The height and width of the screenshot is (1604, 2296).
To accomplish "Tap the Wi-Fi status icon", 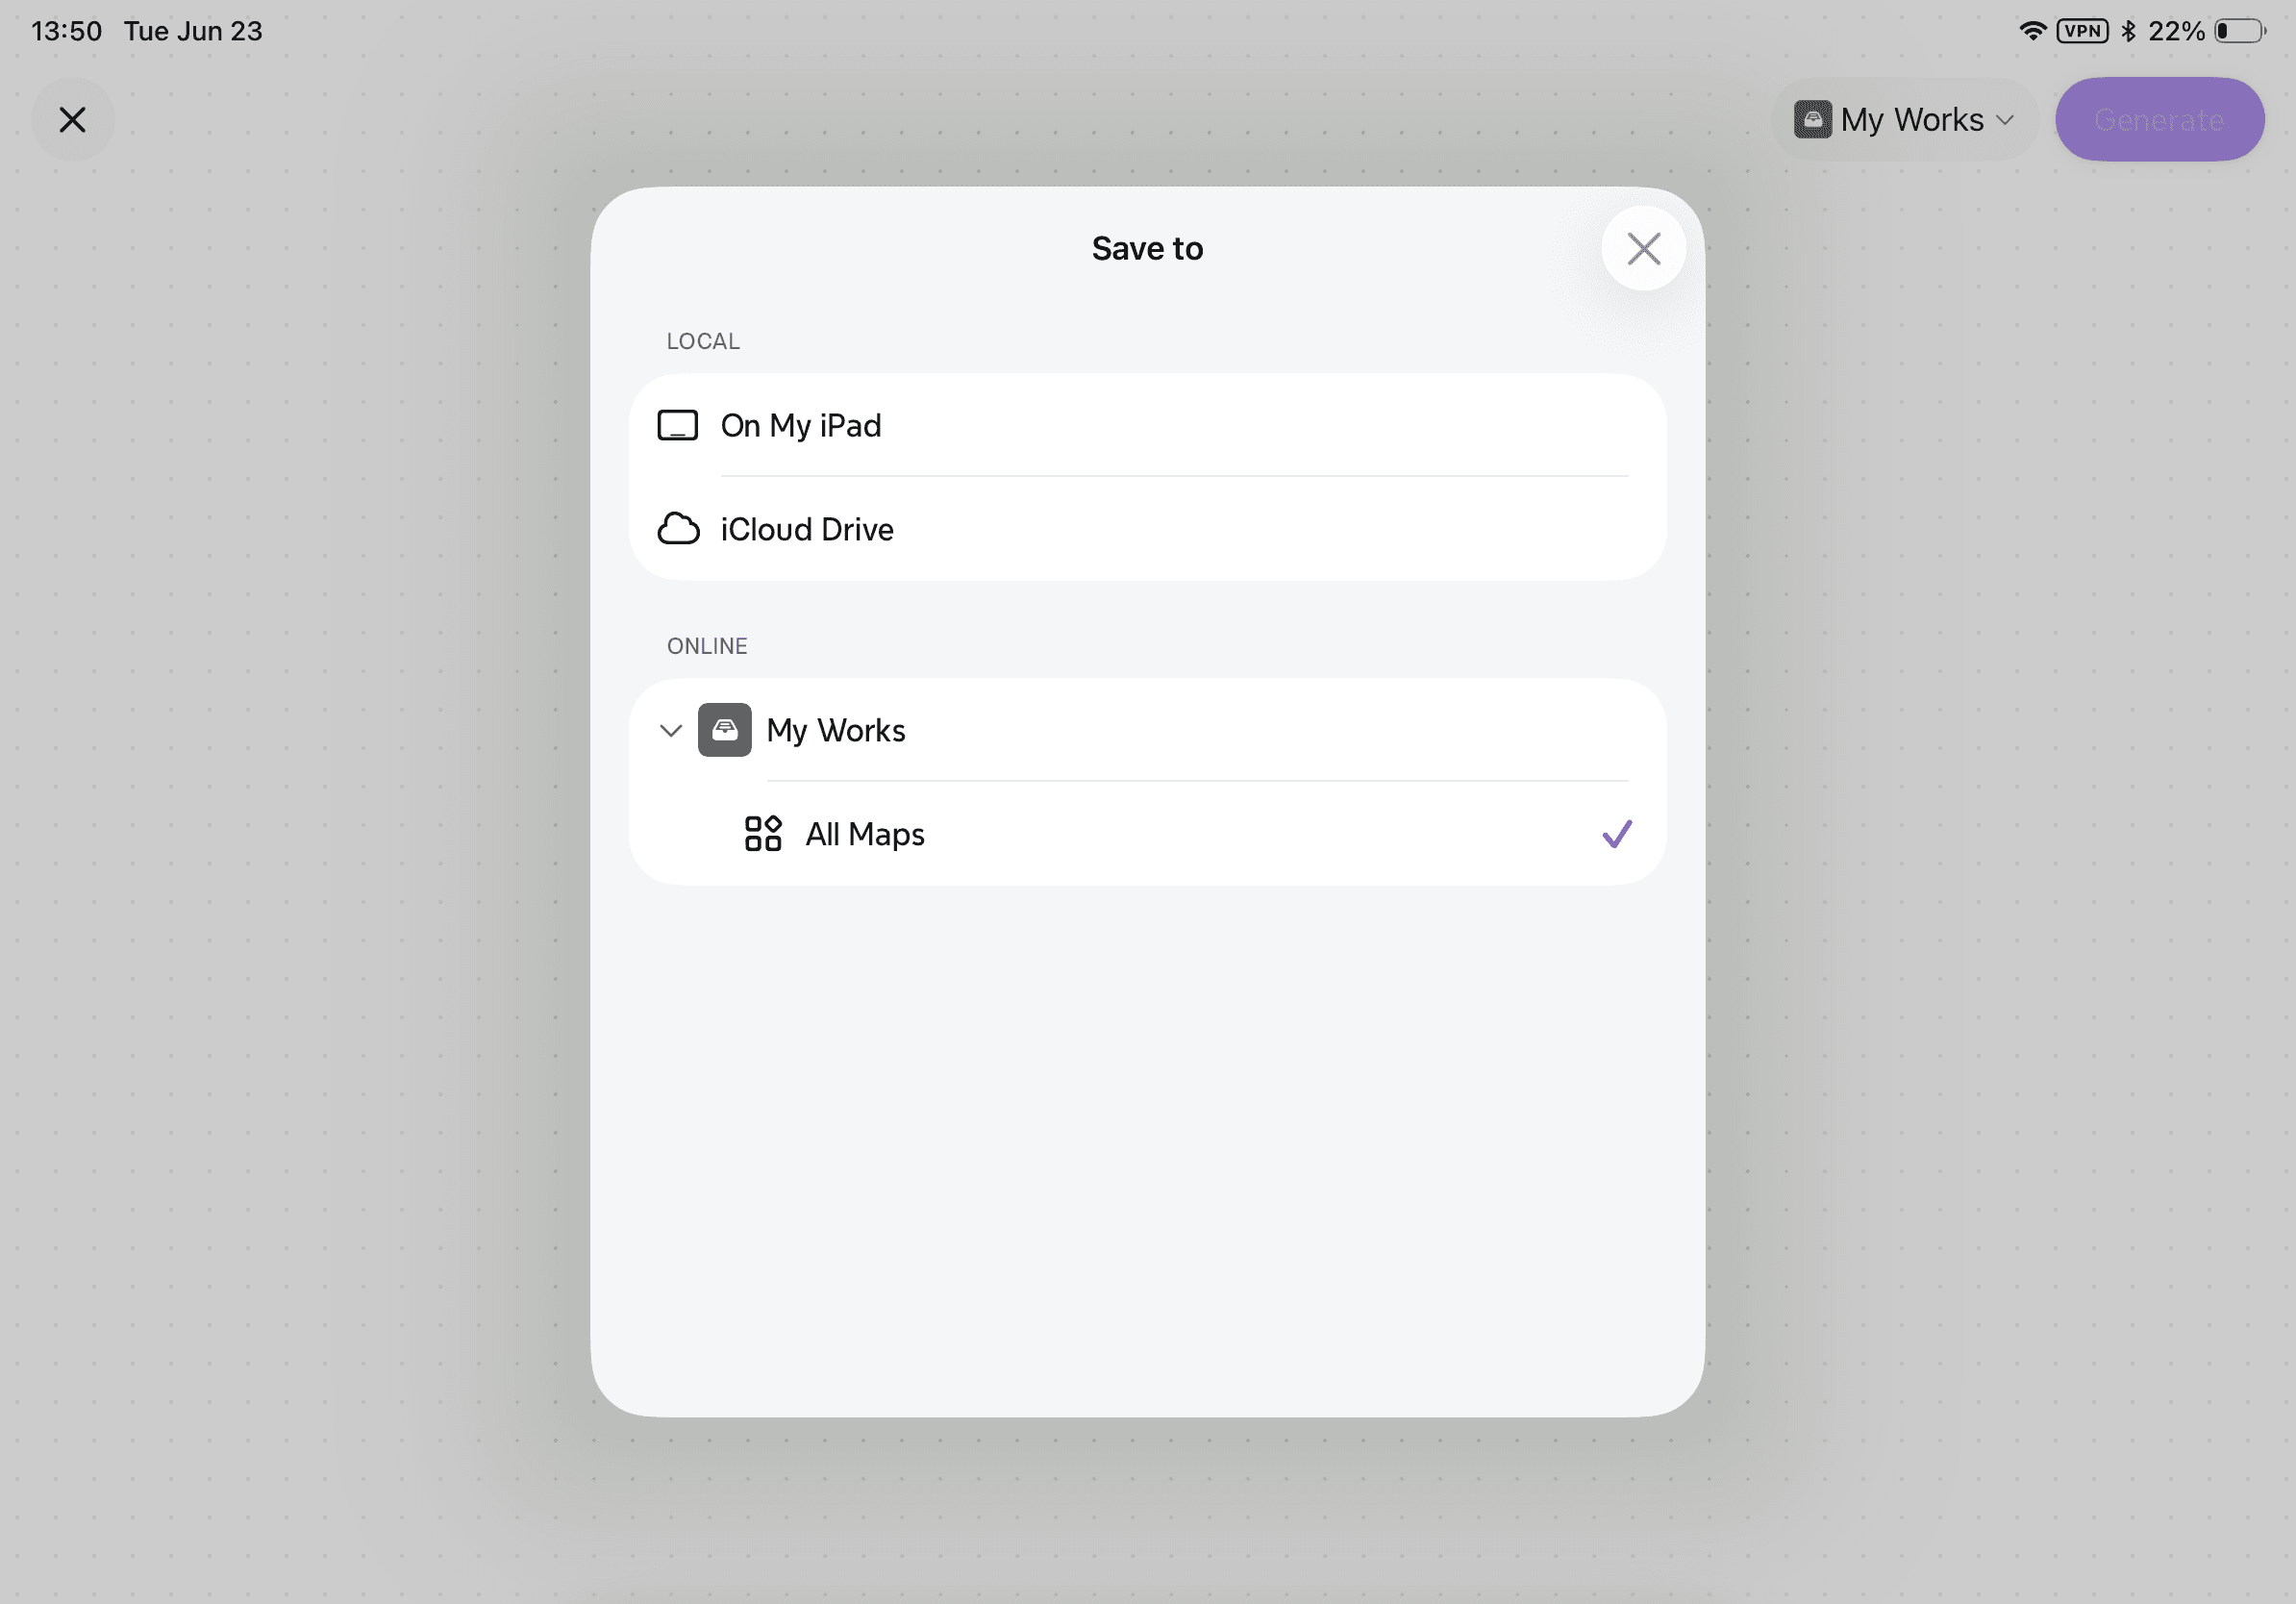I will (x=2031, y=31).
